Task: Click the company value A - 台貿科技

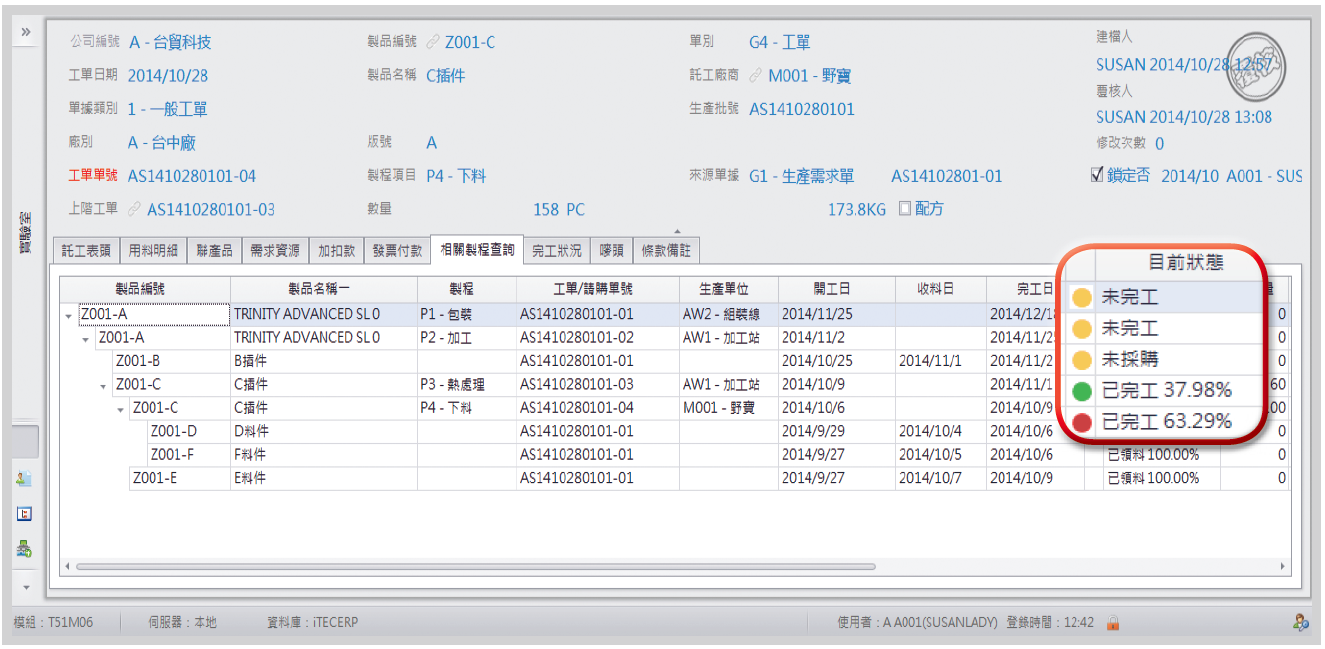Action: coord(169,42)
